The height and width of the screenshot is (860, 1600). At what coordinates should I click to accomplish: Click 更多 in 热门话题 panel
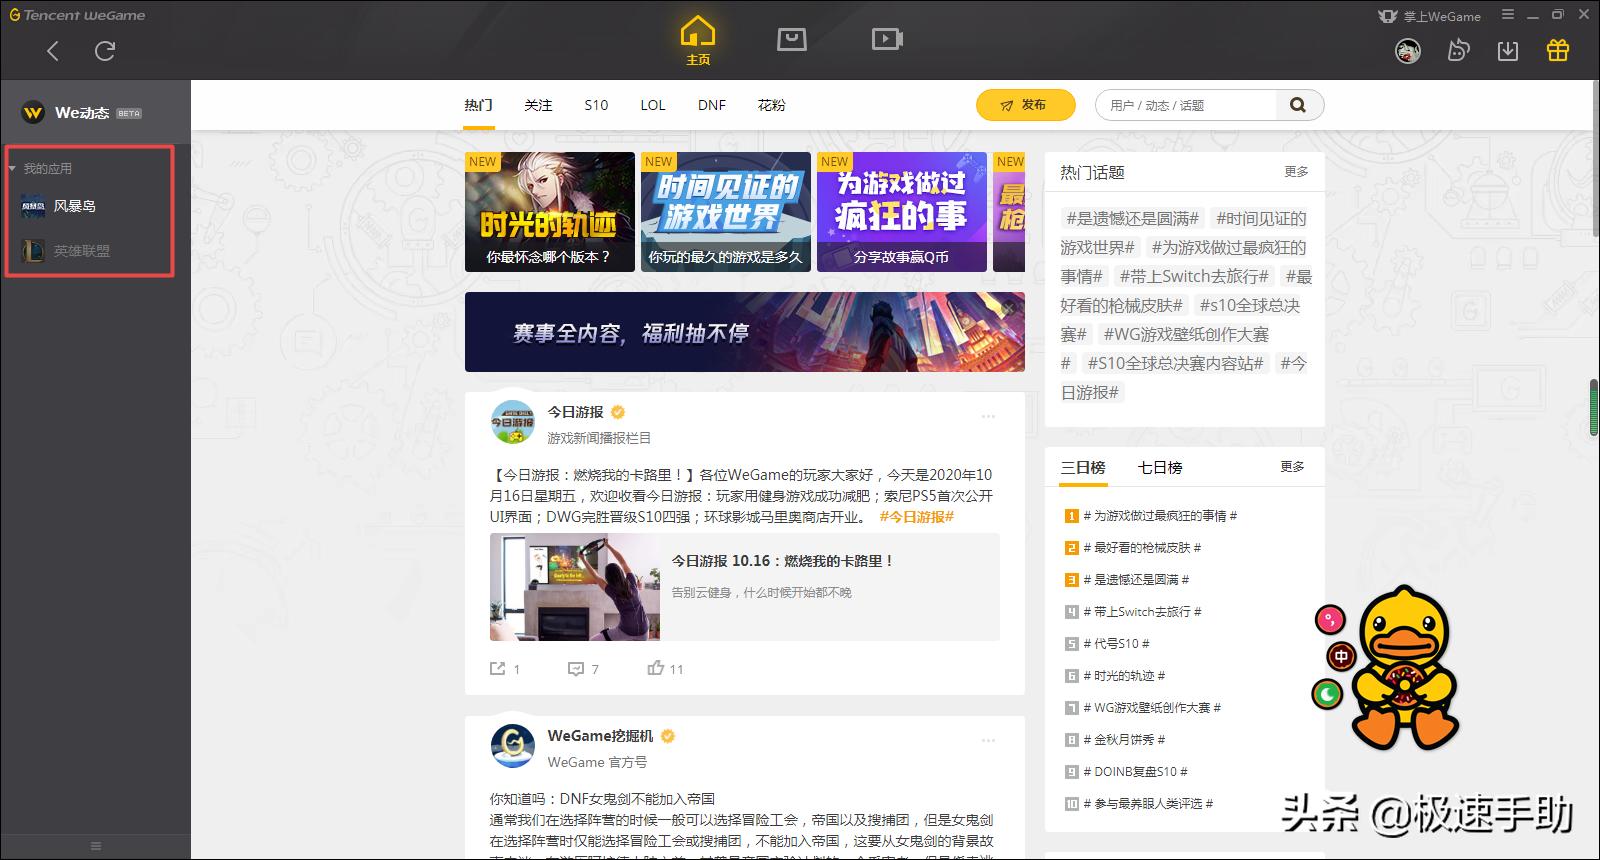click(1296, 172)
